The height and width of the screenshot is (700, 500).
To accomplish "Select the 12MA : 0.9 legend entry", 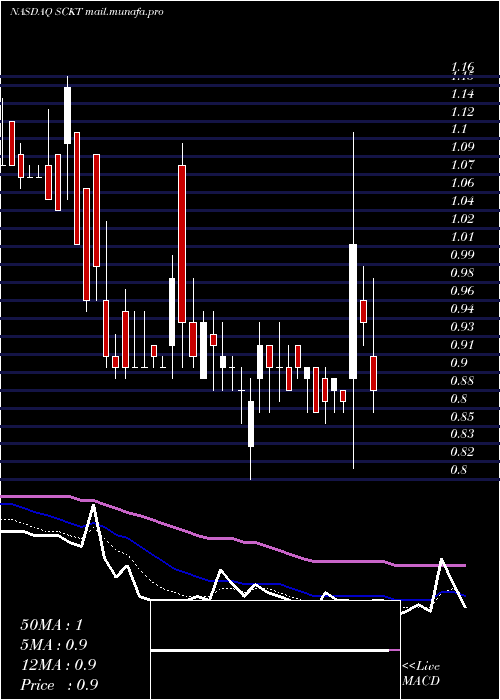I will click(58, 664).
